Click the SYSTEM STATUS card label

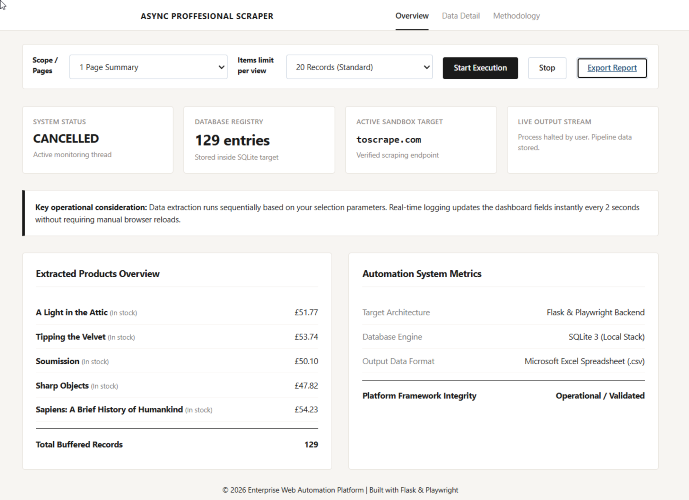point(59,122)
